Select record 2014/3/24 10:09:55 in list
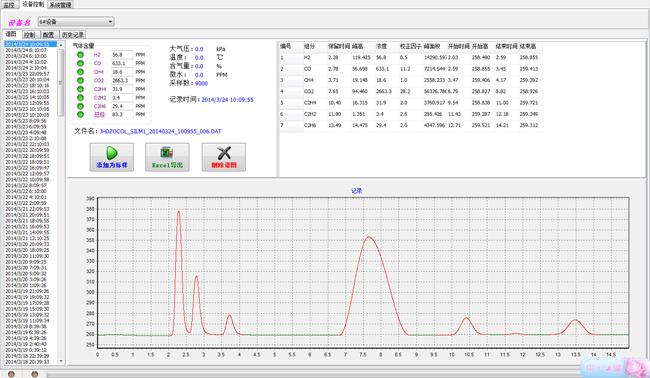The width and height of the screenshot is (650, 378). click(x=31, y=44)
